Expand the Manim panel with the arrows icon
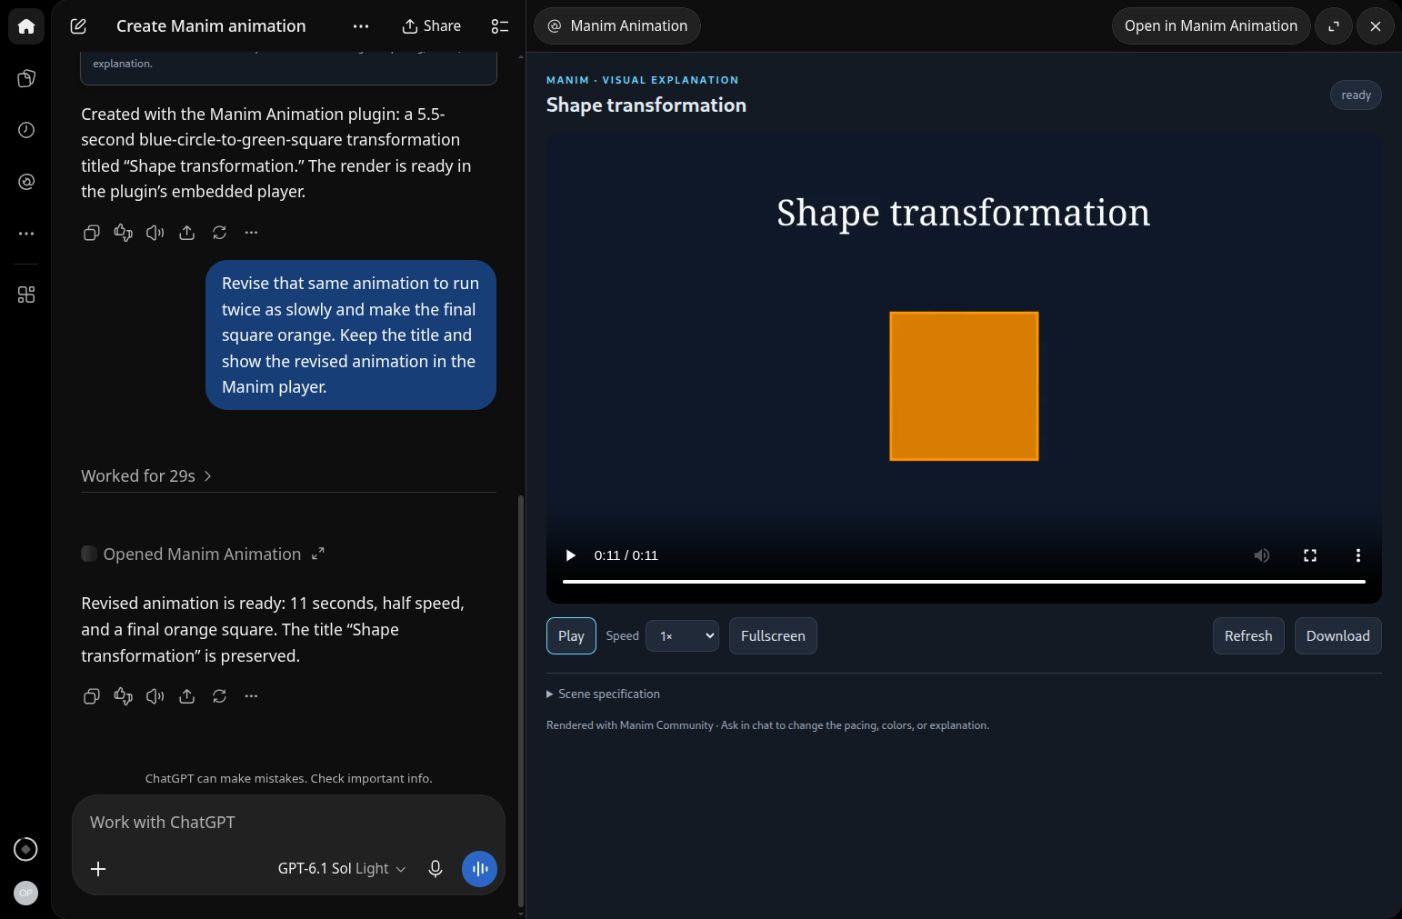 [x=1334, y=26]
